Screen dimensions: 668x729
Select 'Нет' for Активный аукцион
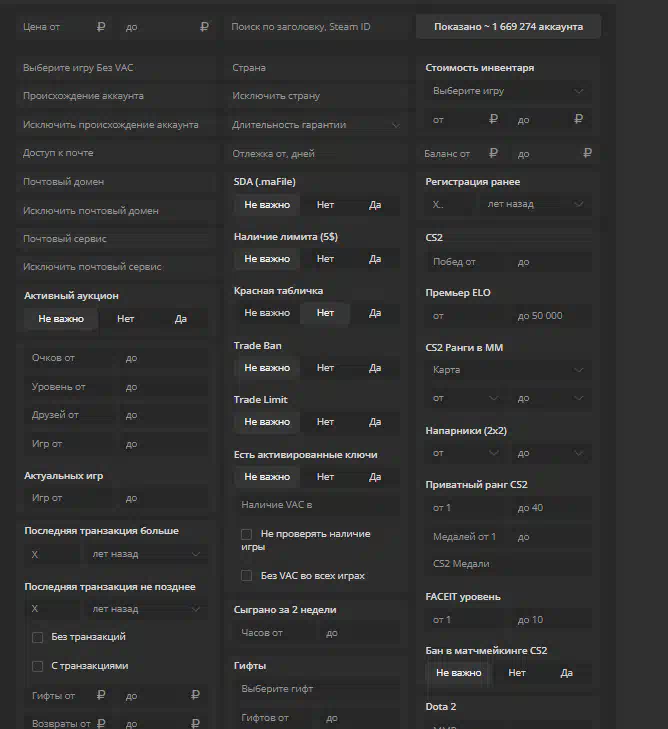click(x=126, y=319)
